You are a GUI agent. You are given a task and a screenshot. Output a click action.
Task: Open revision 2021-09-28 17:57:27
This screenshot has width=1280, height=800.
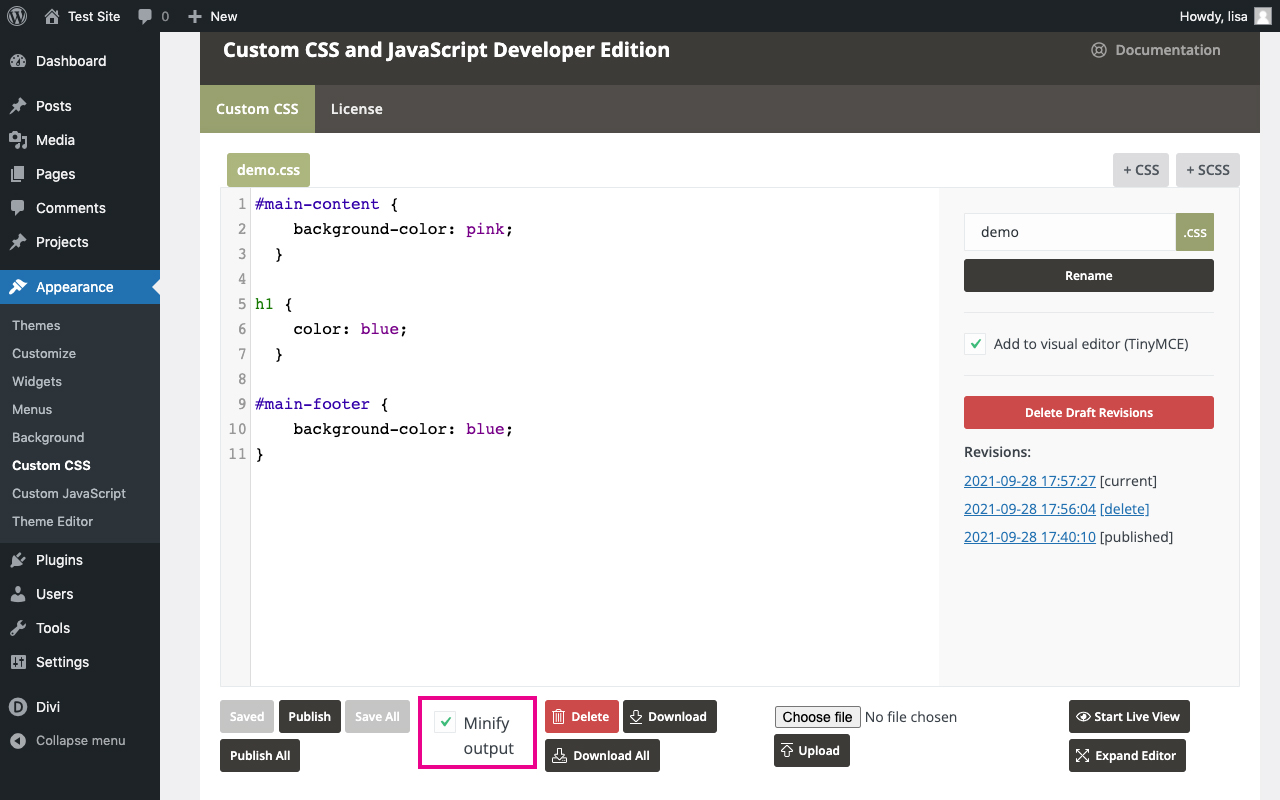[1030, 481]
